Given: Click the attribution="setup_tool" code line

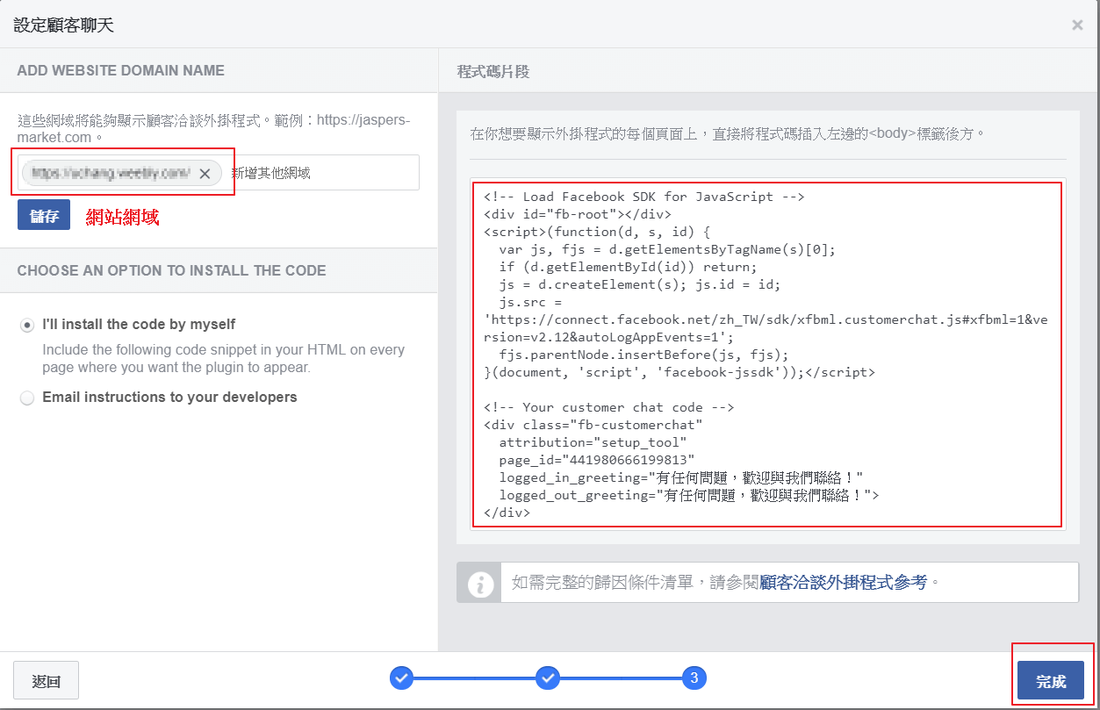Looking at the screenshot, I should click(x=593, y=443).
